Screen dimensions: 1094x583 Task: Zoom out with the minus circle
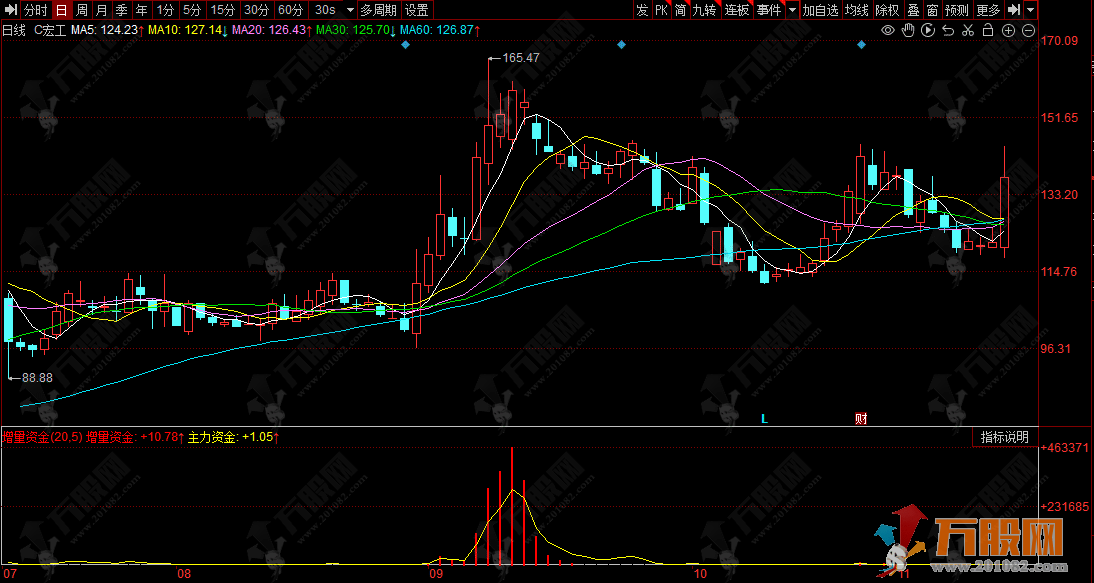click(1028, 31)
